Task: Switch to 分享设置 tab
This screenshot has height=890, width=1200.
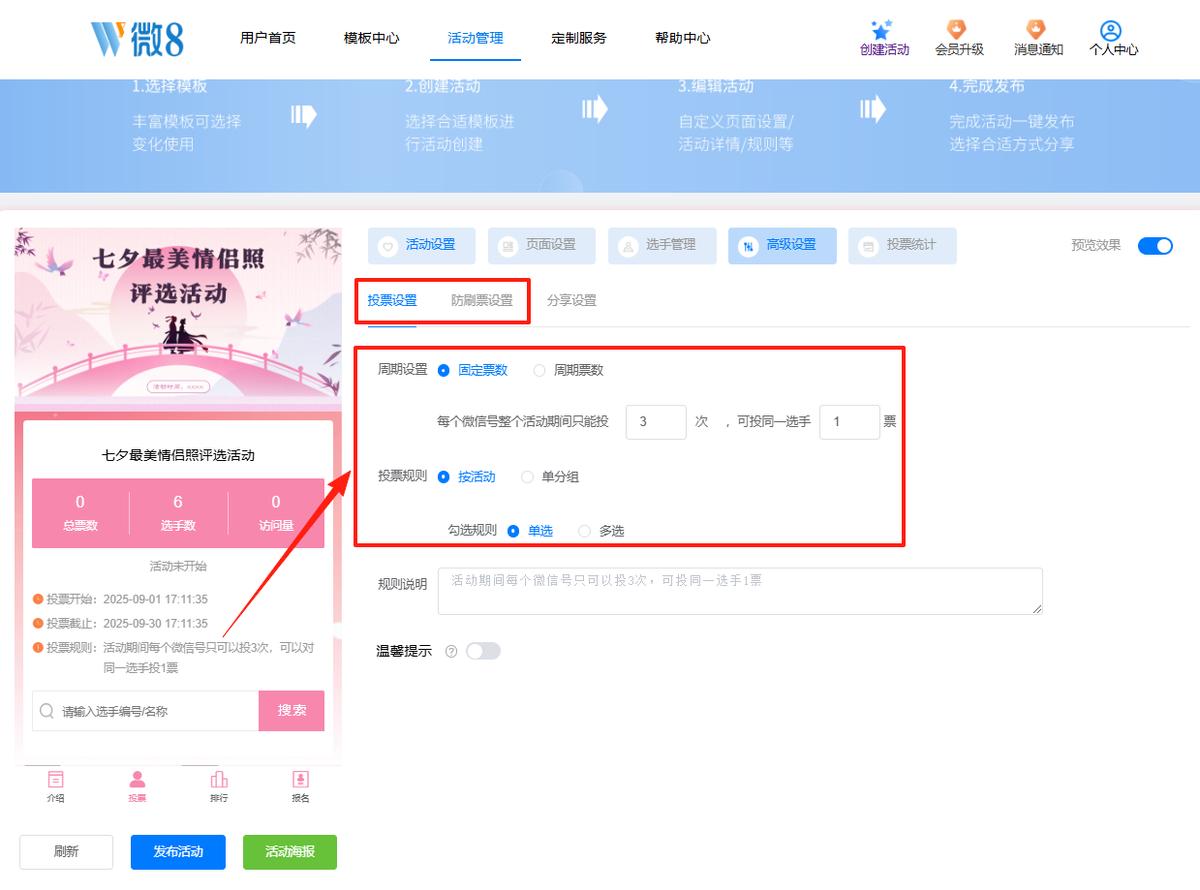Action: pyautogui.click(x=572, y=300)
